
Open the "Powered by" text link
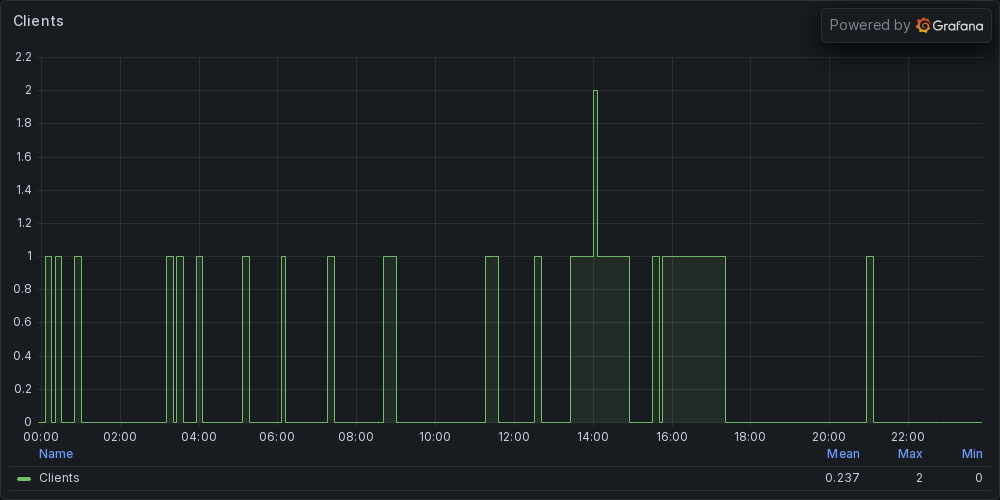[869, 26]
